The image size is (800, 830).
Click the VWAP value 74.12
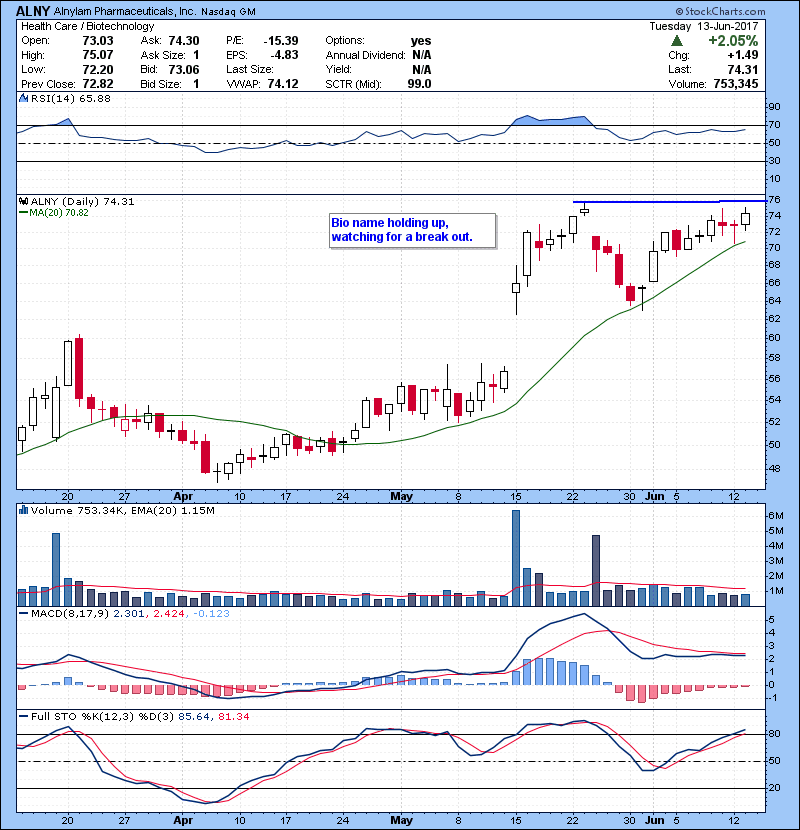coord(283,84)
